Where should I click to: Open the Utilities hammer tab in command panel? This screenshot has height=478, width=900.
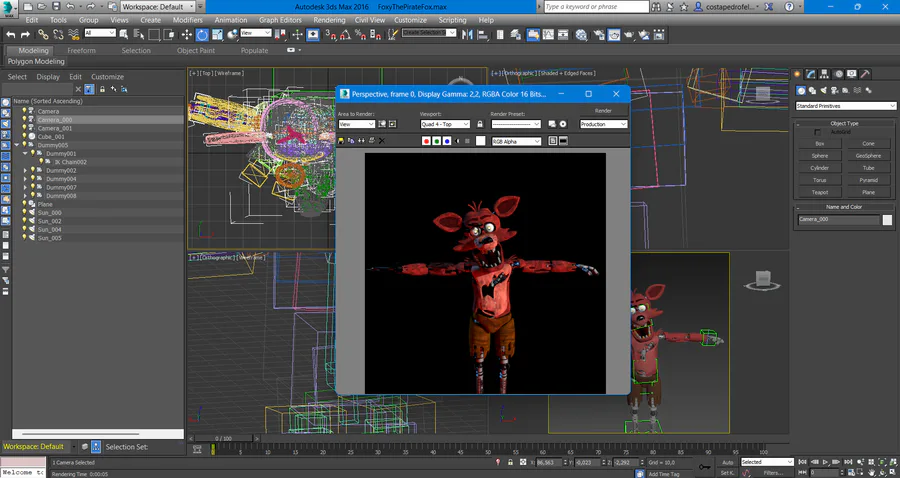click(x=865, y=73)
